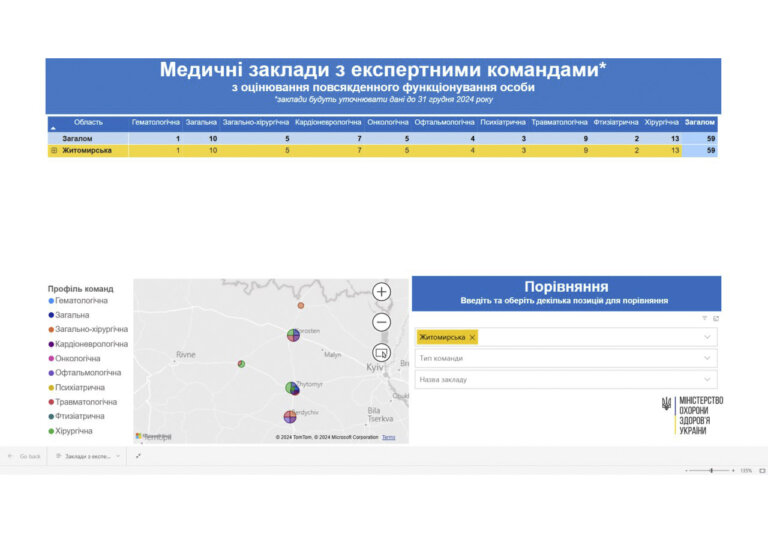The image size is (768, 533).
Task: Open the 'Назва закладу' dropdown
Action: click(566, 379)
